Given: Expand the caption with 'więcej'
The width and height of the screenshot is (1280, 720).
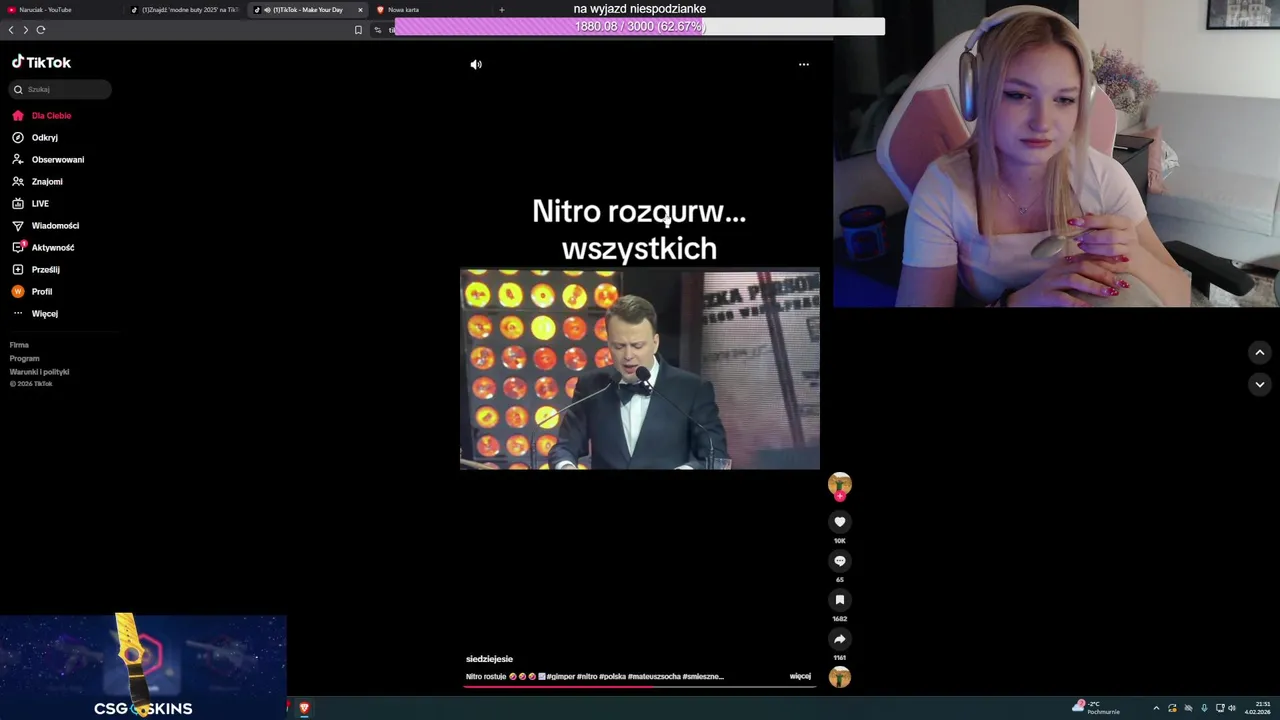Looking at the screenshot, I should click(x=800, y=676).
